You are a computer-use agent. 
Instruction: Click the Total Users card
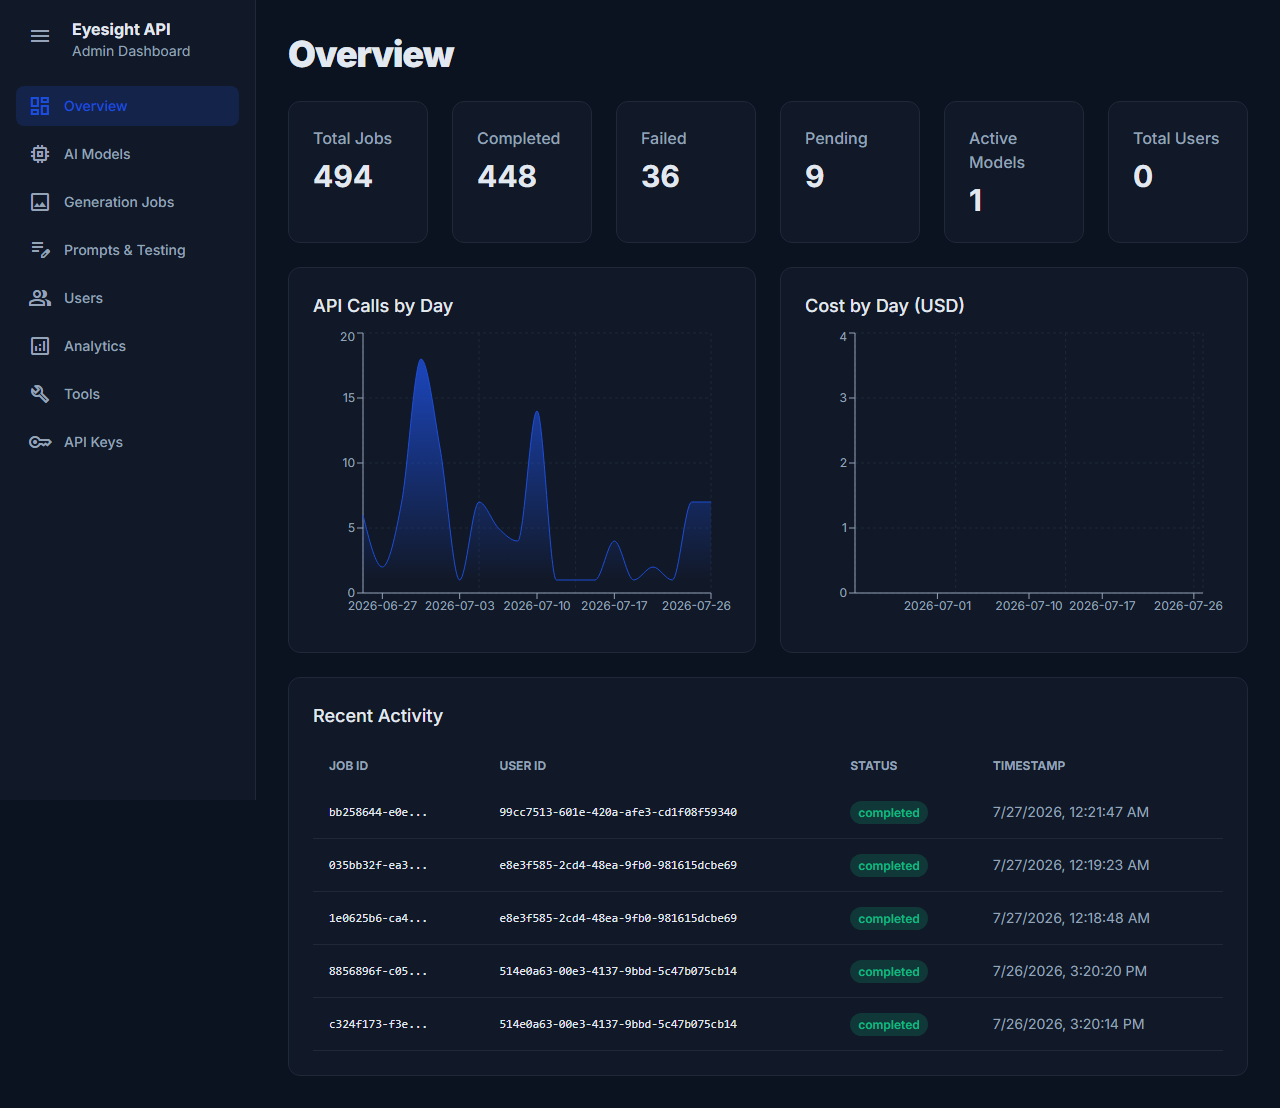[x=1178, y=172]
